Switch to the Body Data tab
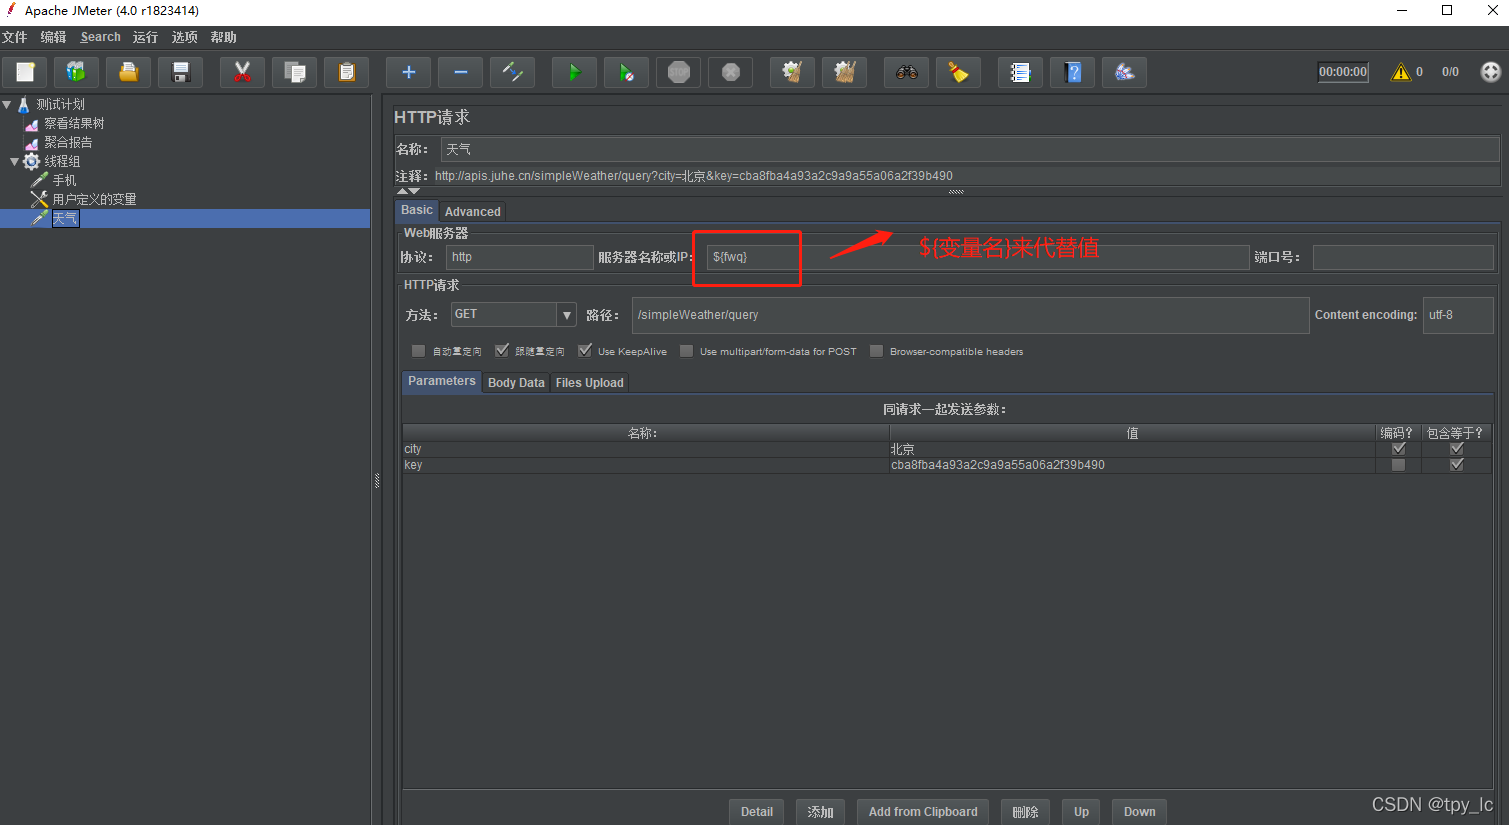 pos(516,383)
